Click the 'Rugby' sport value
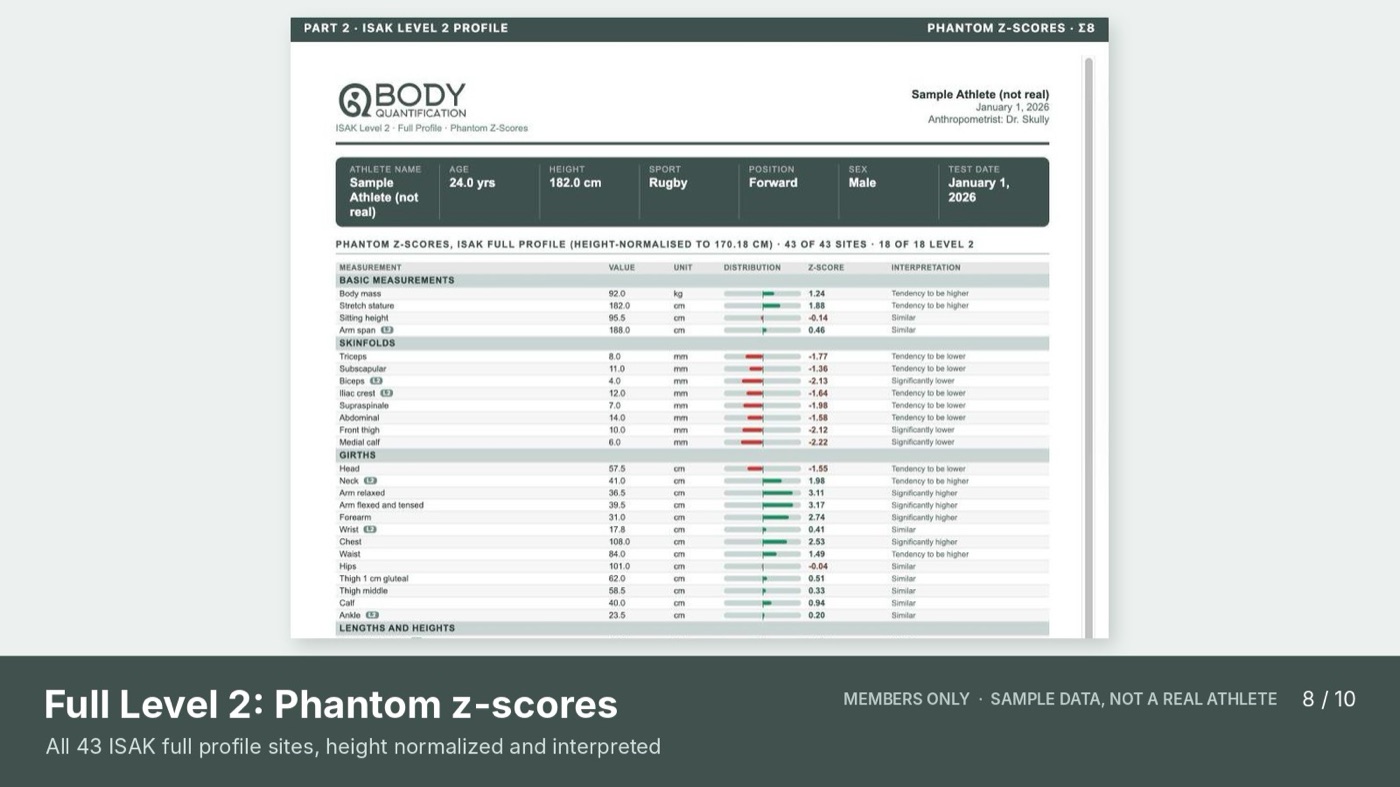The height and width of the screenshot is (787, 1400). 668,183
